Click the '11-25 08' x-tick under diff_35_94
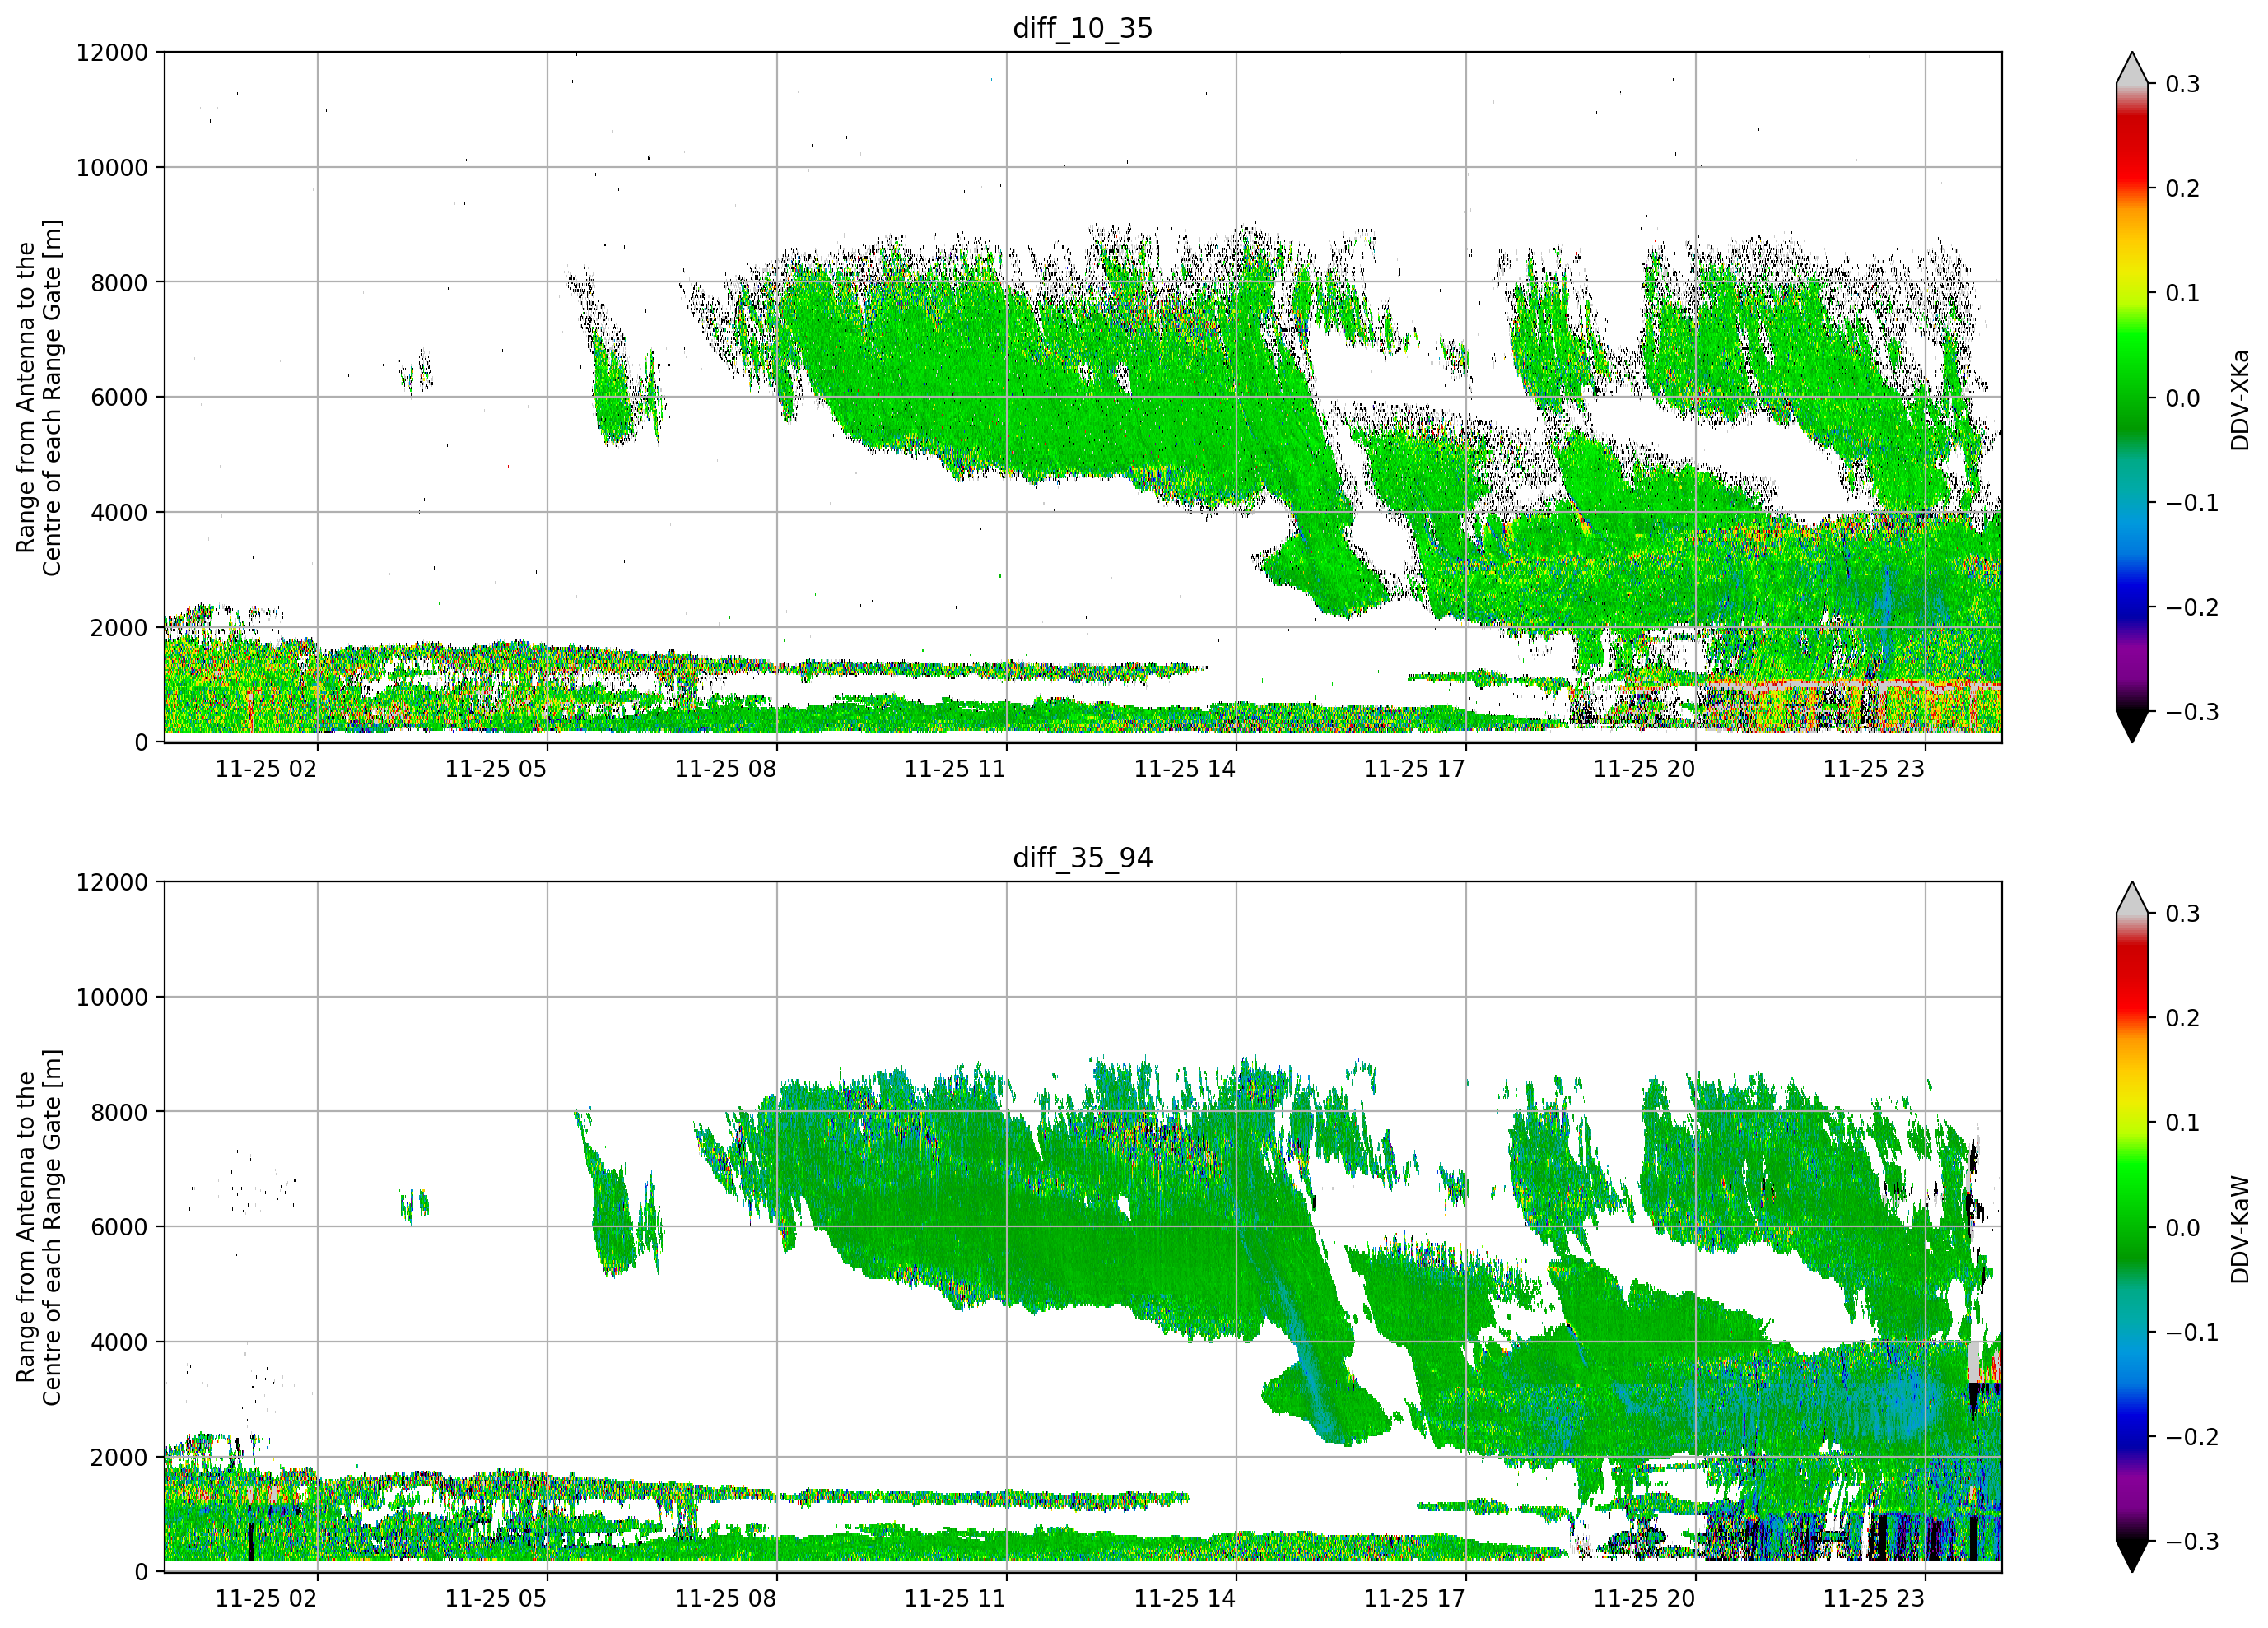The image size is (2268, 1628). click(726, 1599)
